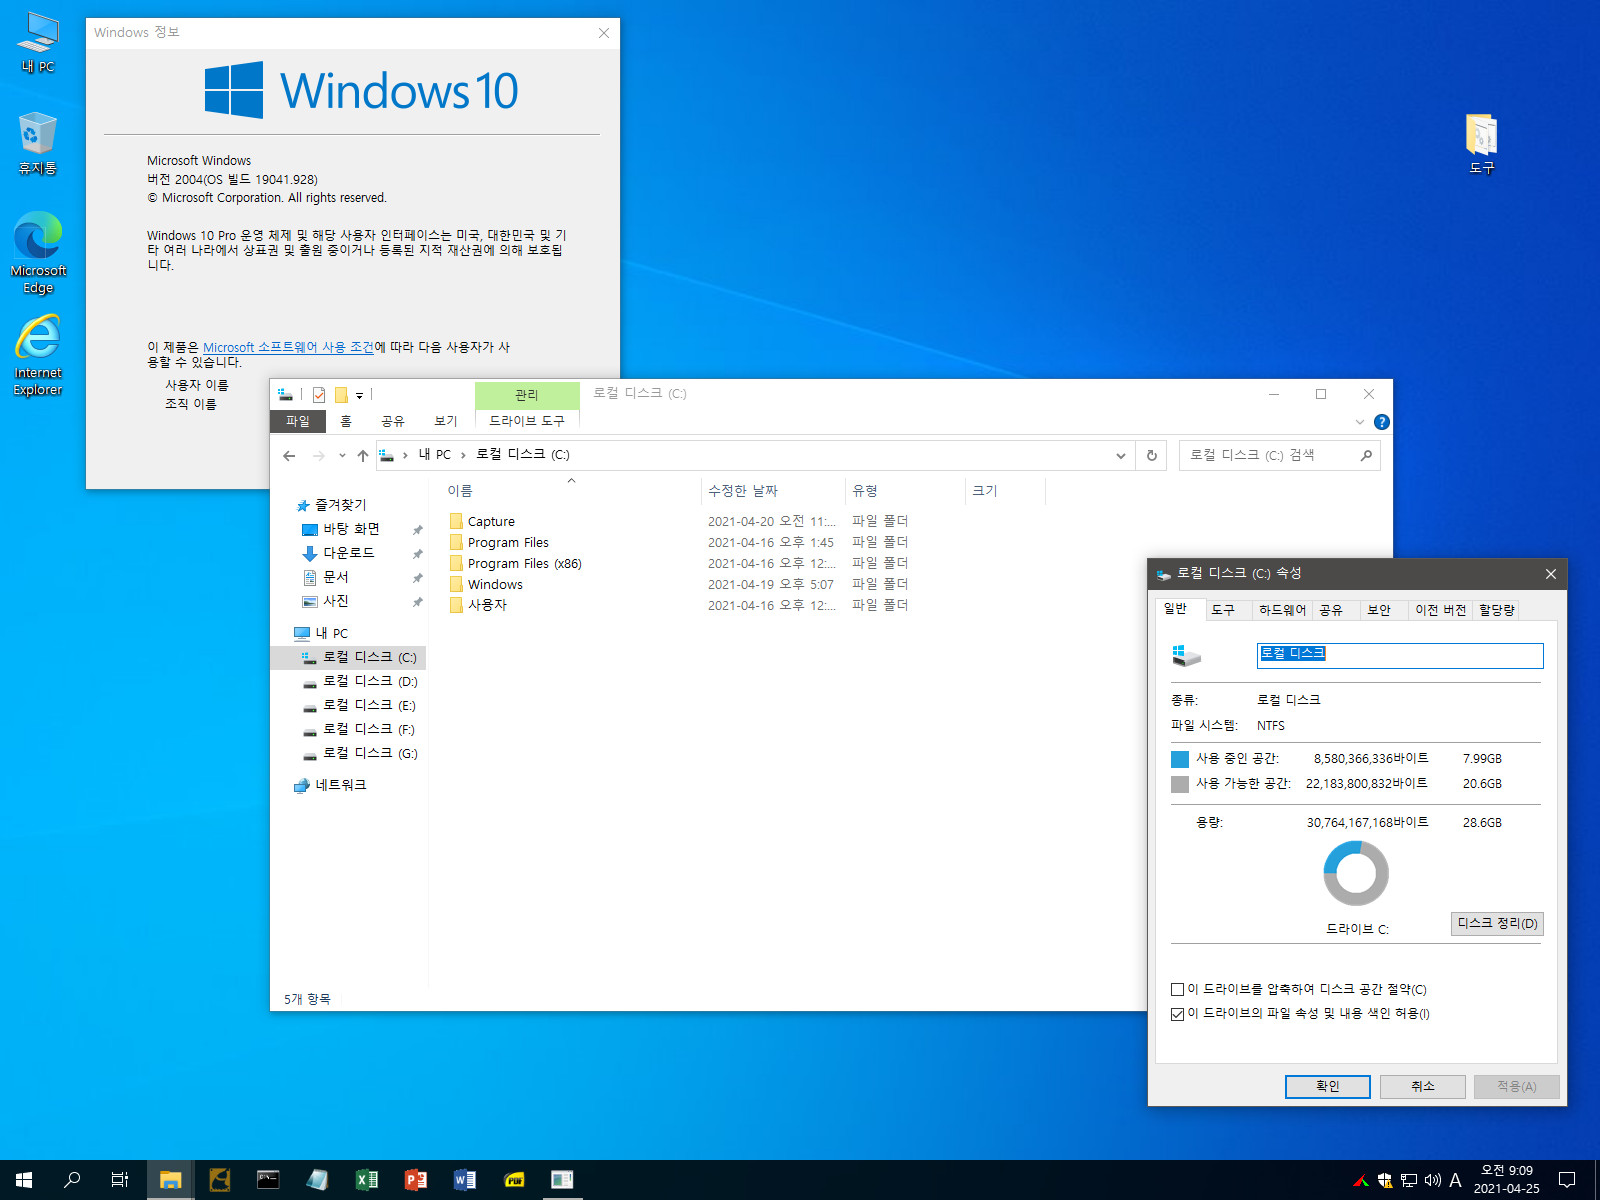
Task: Open File Explorer help icon
Action: (x=1381, y=422)
